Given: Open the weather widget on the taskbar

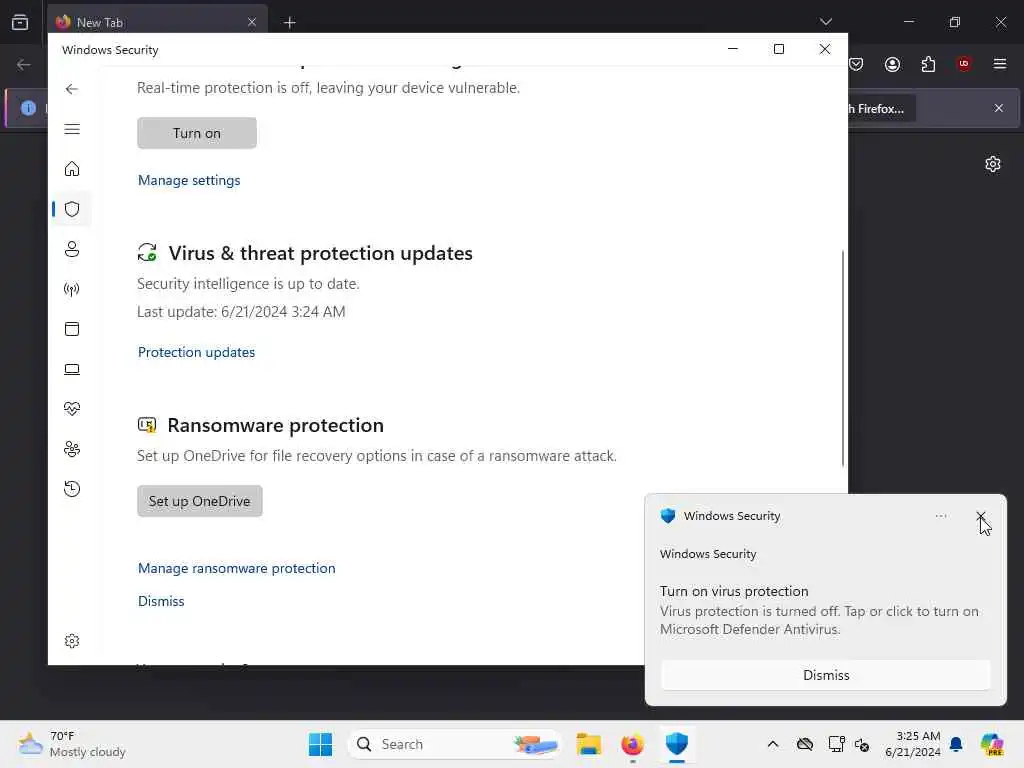Looking at the screenshot, I should [x=72, y=744].
